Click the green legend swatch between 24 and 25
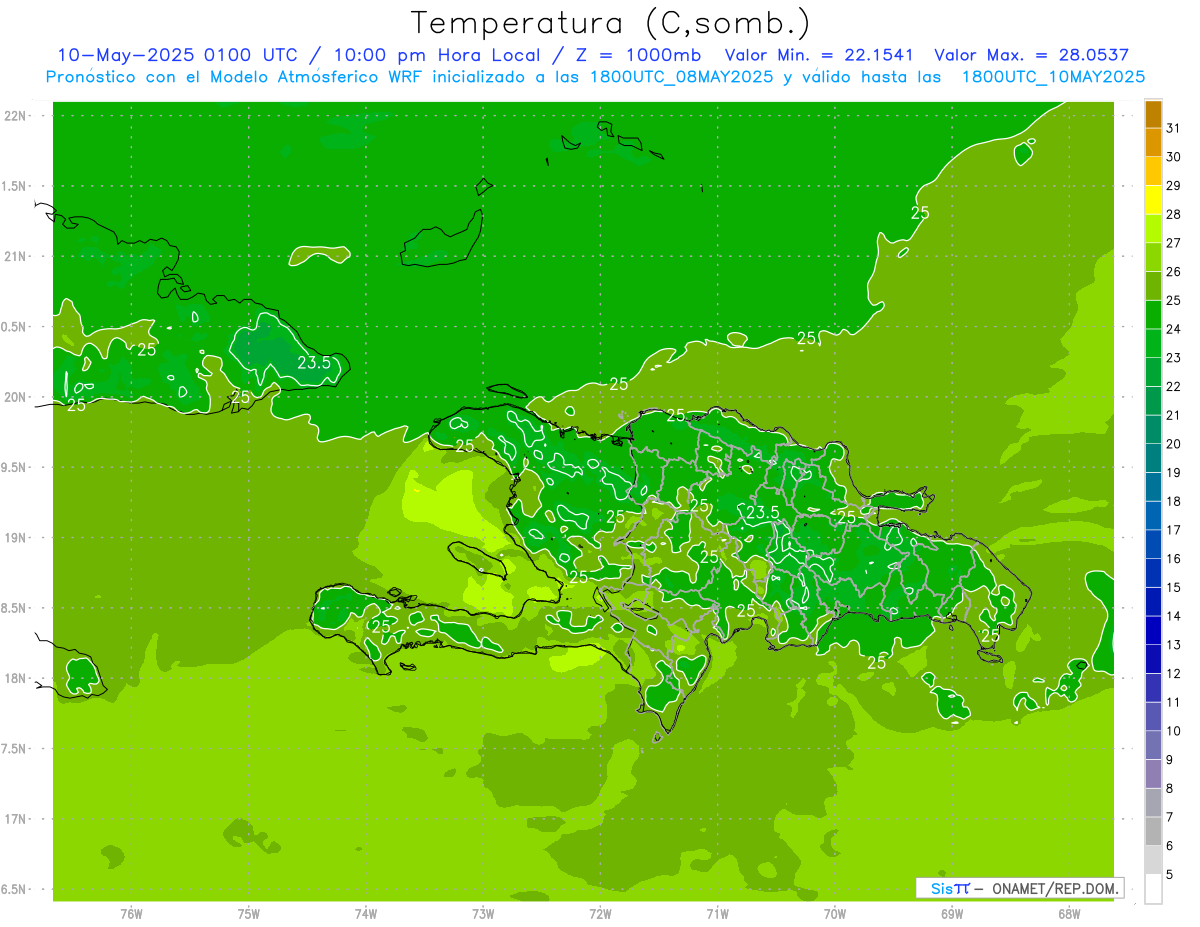This screenshot has width=1200, height=927. 1153,315
